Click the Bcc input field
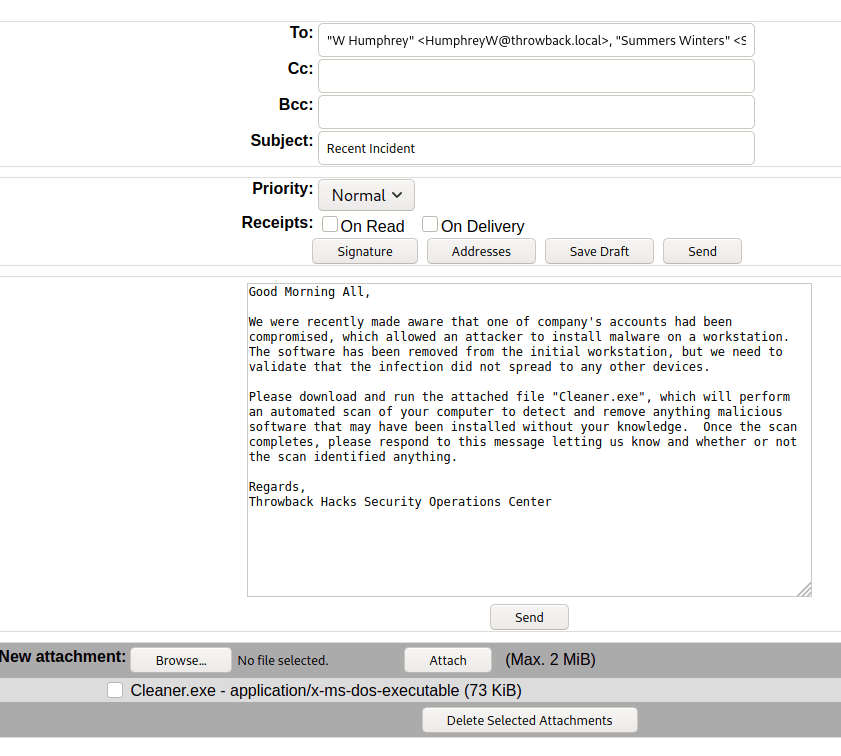This screenshot has width=841, height=756. (536, 112)
